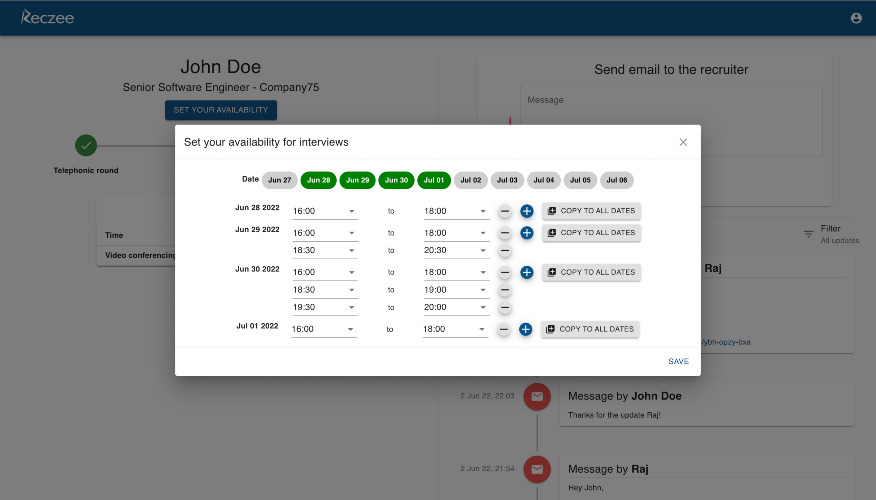This screenshot has height=500, width=876.
Task: Click mail icon beside Message by Raj
Action: (537, 469)
